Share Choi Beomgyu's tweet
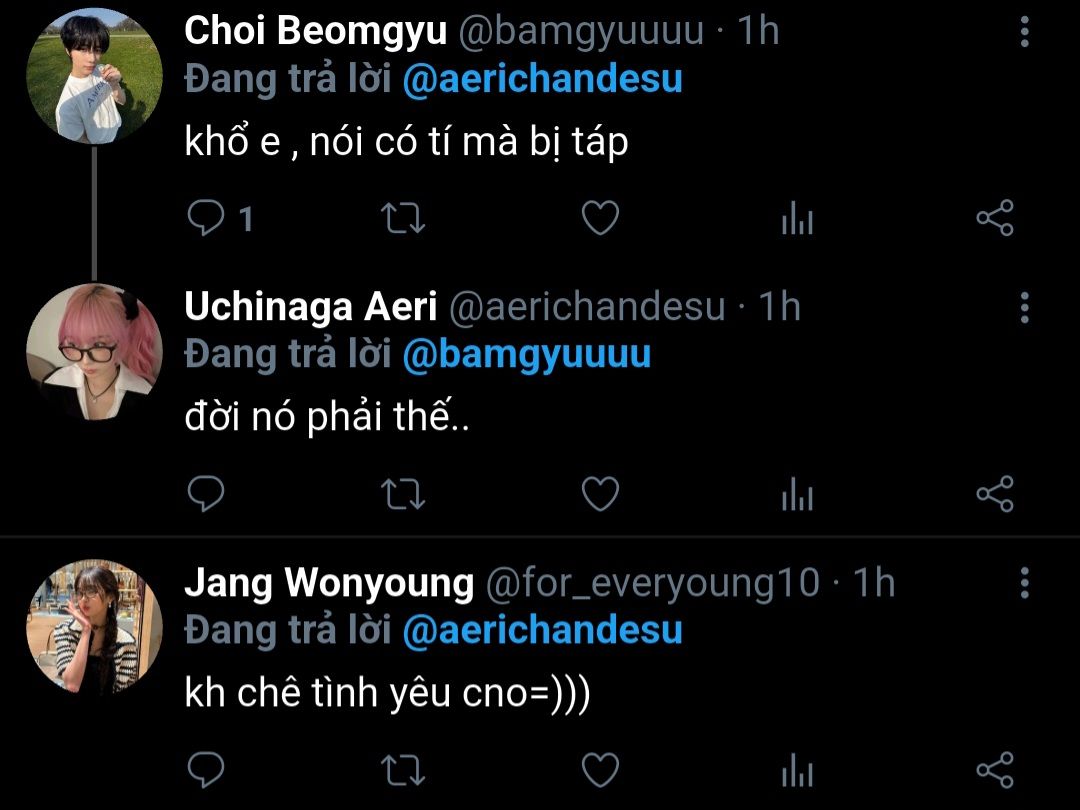 click(x=994, y=218)
